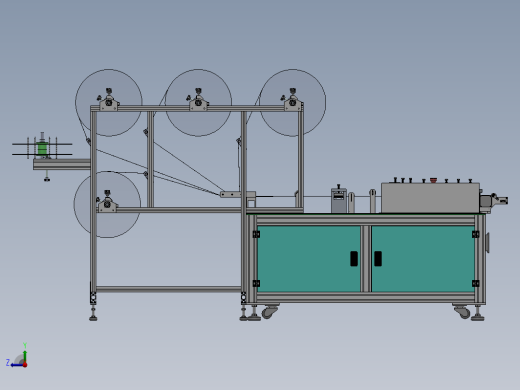Select the large grey machine housing box
The image size is (520, 390).
point(430,198)
